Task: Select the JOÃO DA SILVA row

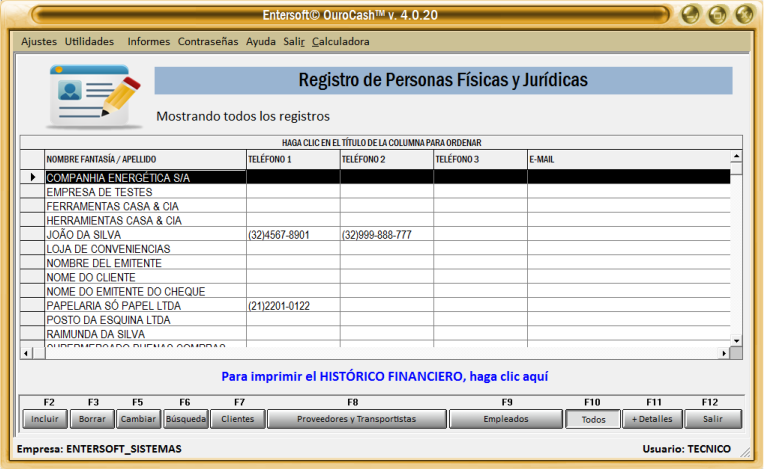Action: point(145,235)
